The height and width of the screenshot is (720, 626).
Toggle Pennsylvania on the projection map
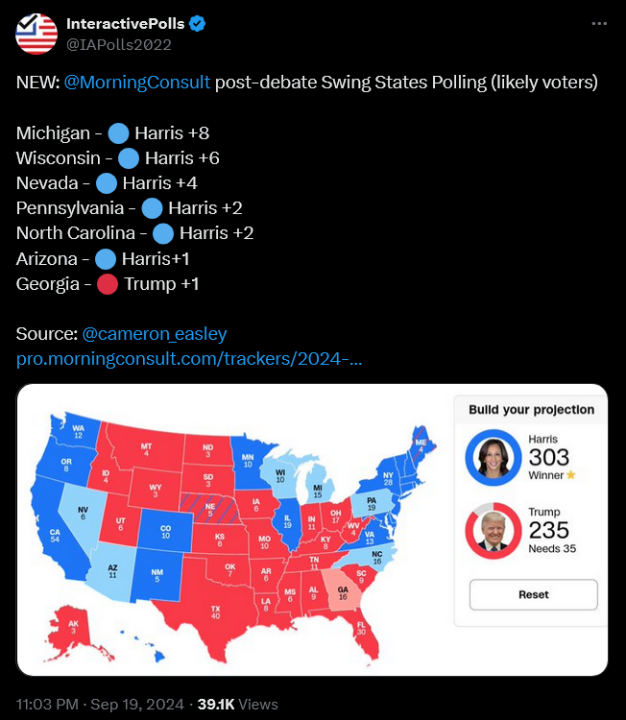[373, 503]
